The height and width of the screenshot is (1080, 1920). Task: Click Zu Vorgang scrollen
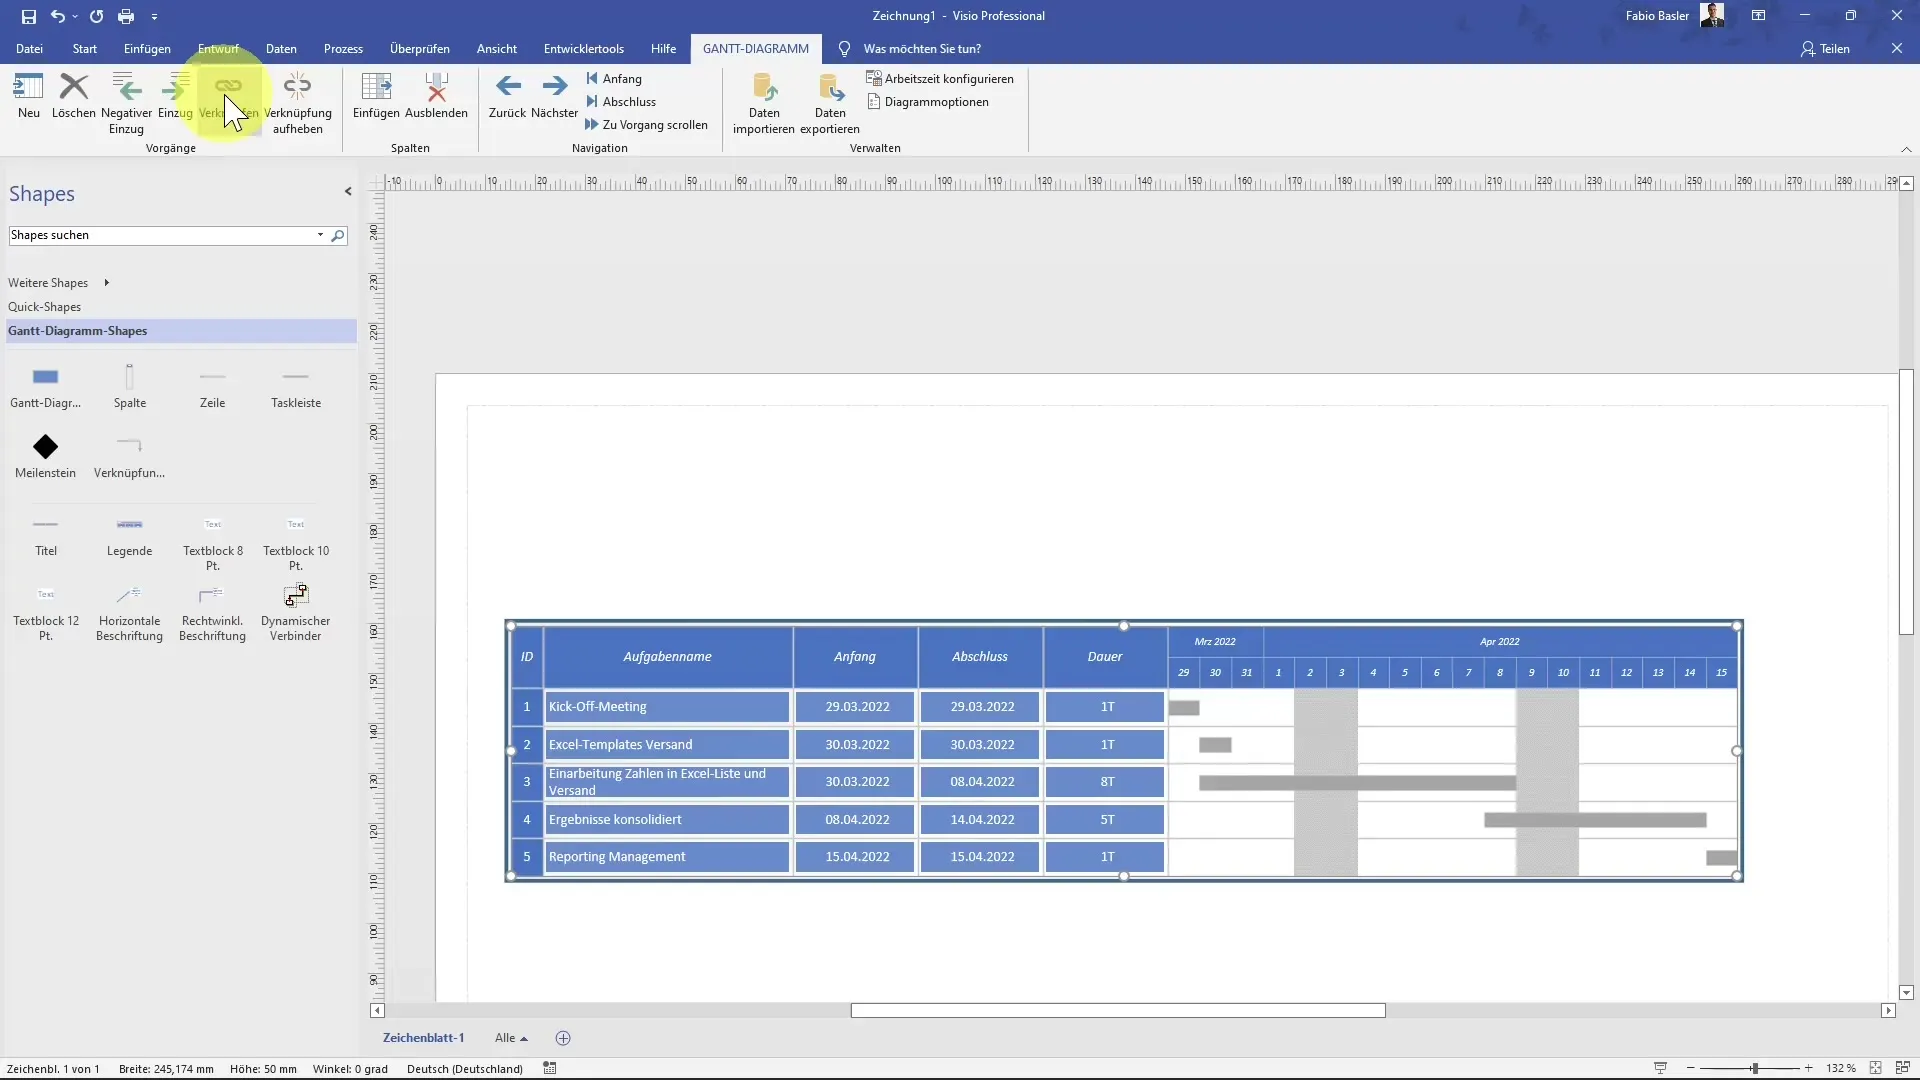coord(646,124)
